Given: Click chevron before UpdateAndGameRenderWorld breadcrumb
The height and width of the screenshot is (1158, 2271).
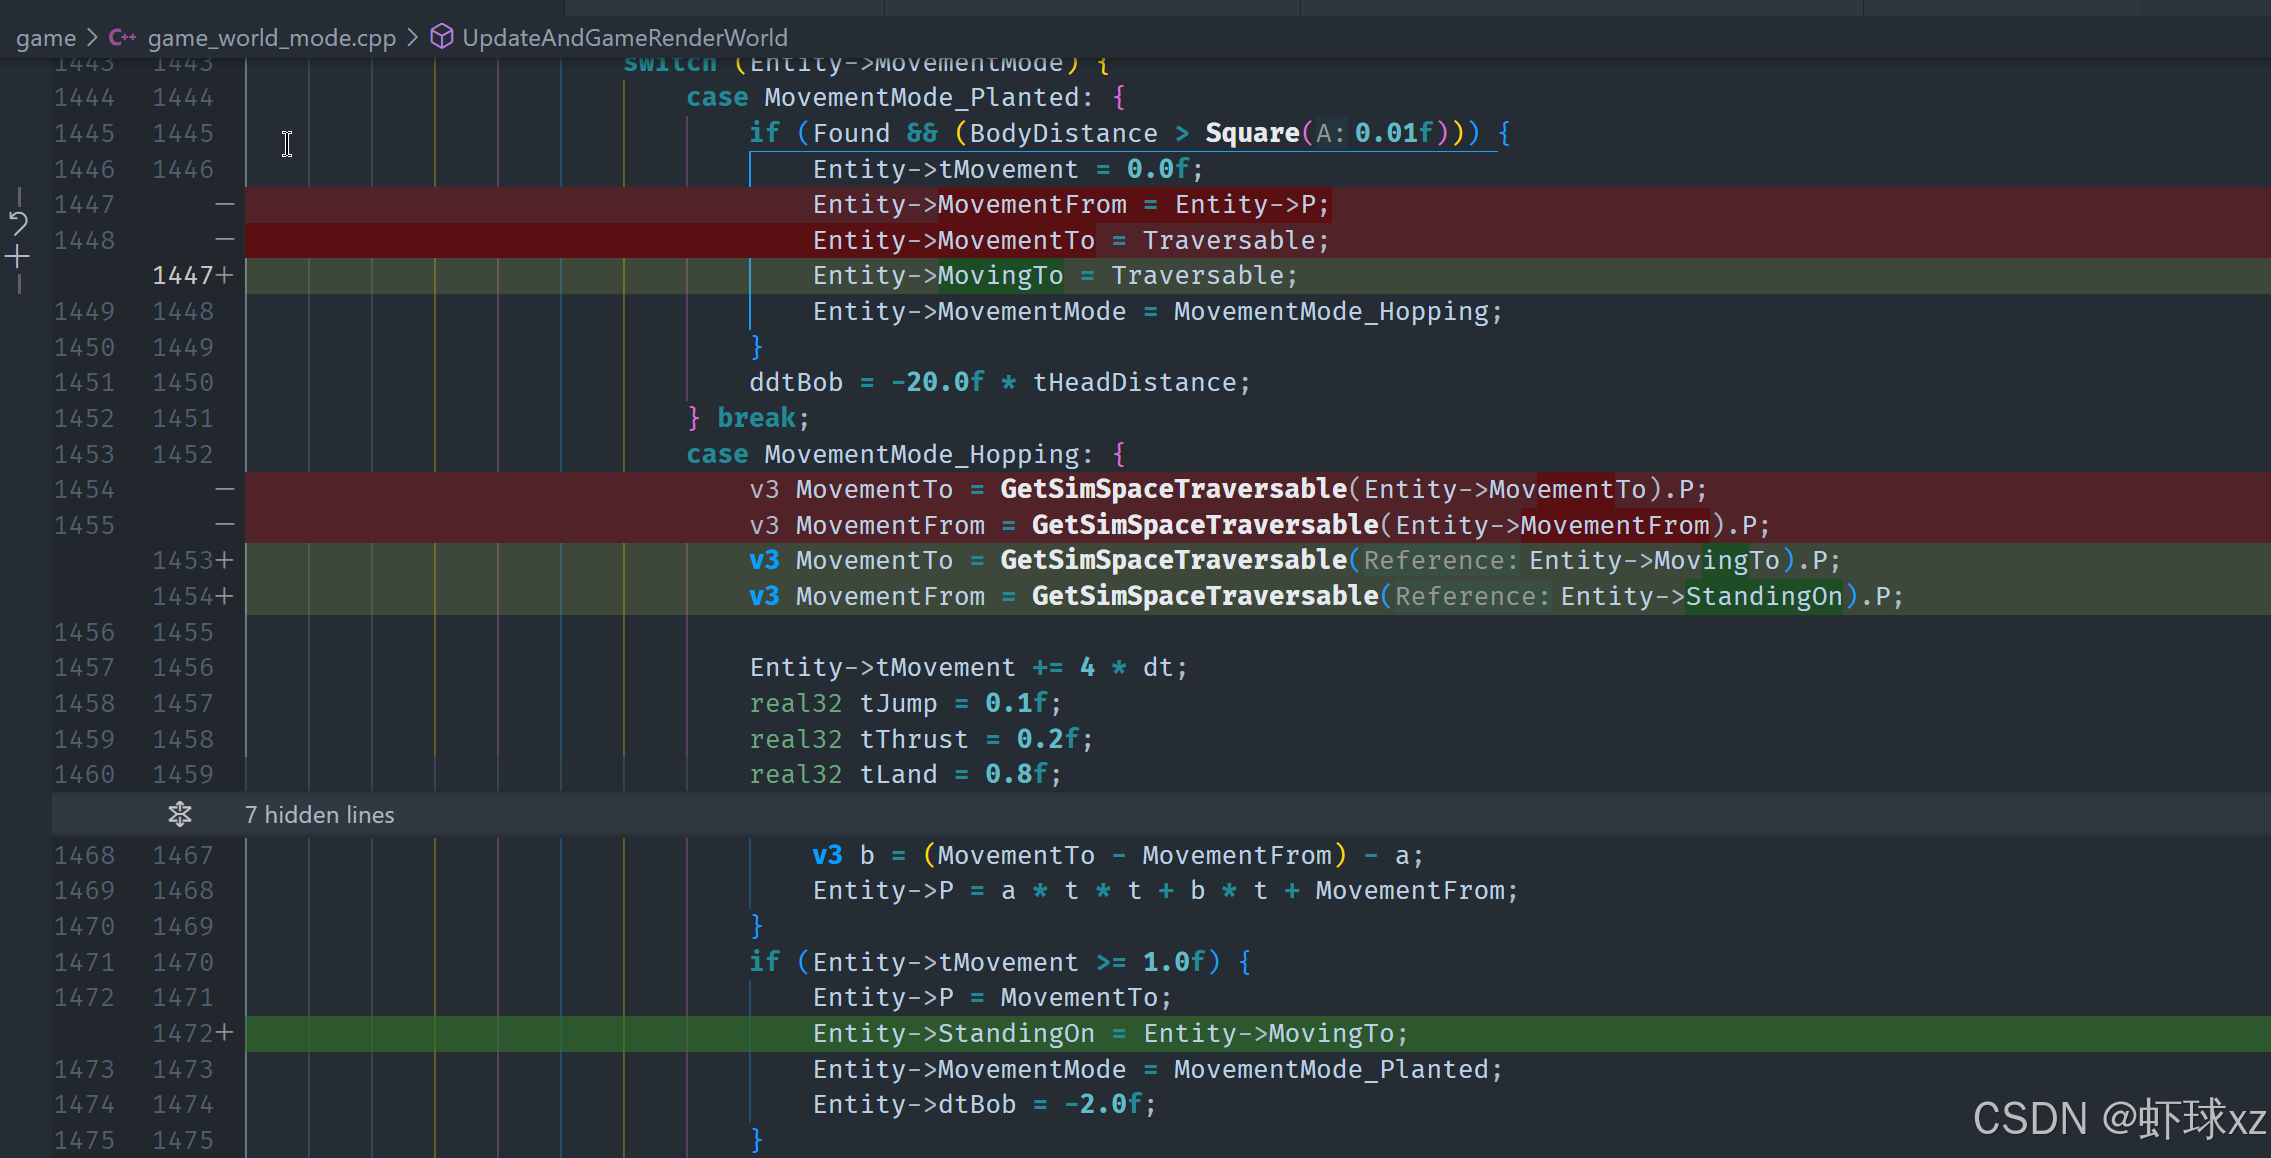Looking at the screenshot, I should click(x=412, y=38).
